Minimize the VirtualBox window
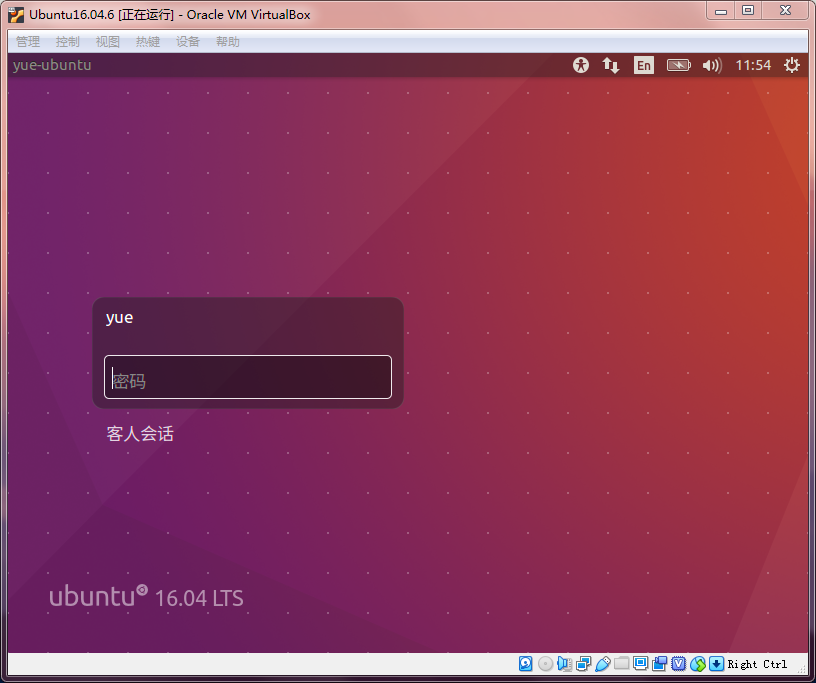This screenshot has width=816, height=683. (x=721, y=11)
